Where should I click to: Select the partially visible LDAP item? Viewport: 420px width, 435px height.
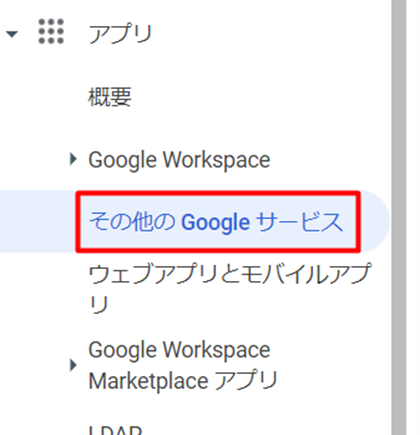pos(115,430)
